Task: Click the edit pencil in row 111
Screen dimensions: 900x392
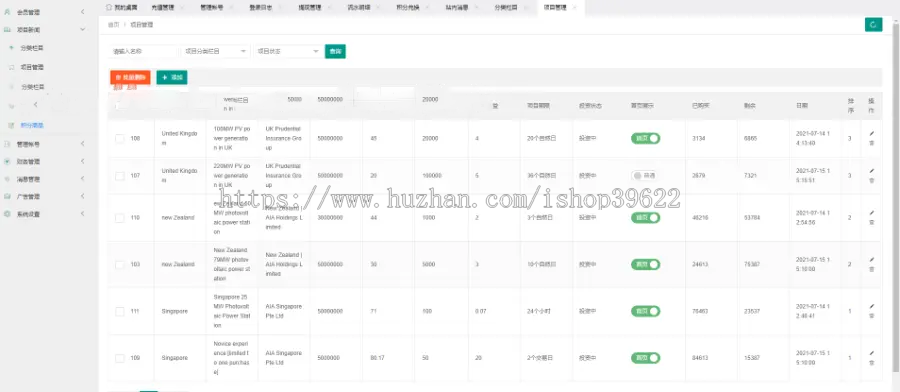Action: pos(872,306)
